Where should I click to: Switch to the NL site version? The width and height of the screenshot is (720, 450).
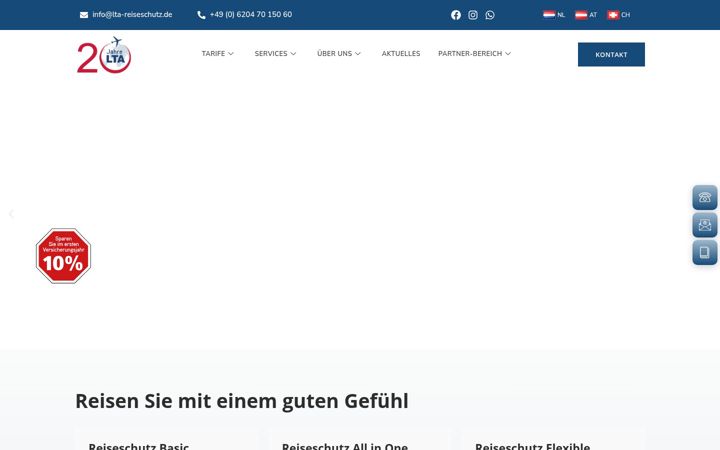[x=561, y=15]
